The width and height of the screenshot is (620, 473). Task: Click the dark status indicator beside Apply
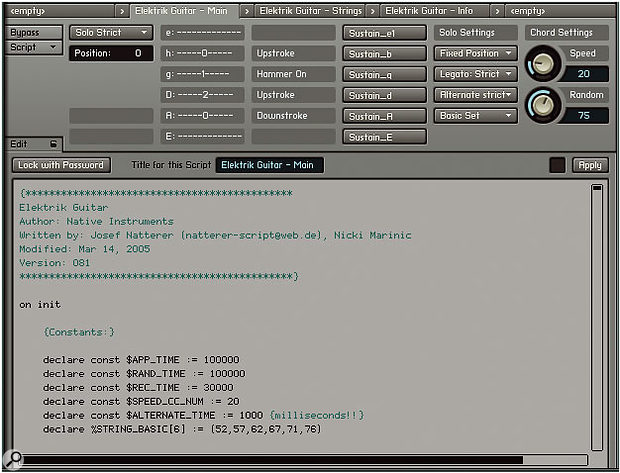558,165
